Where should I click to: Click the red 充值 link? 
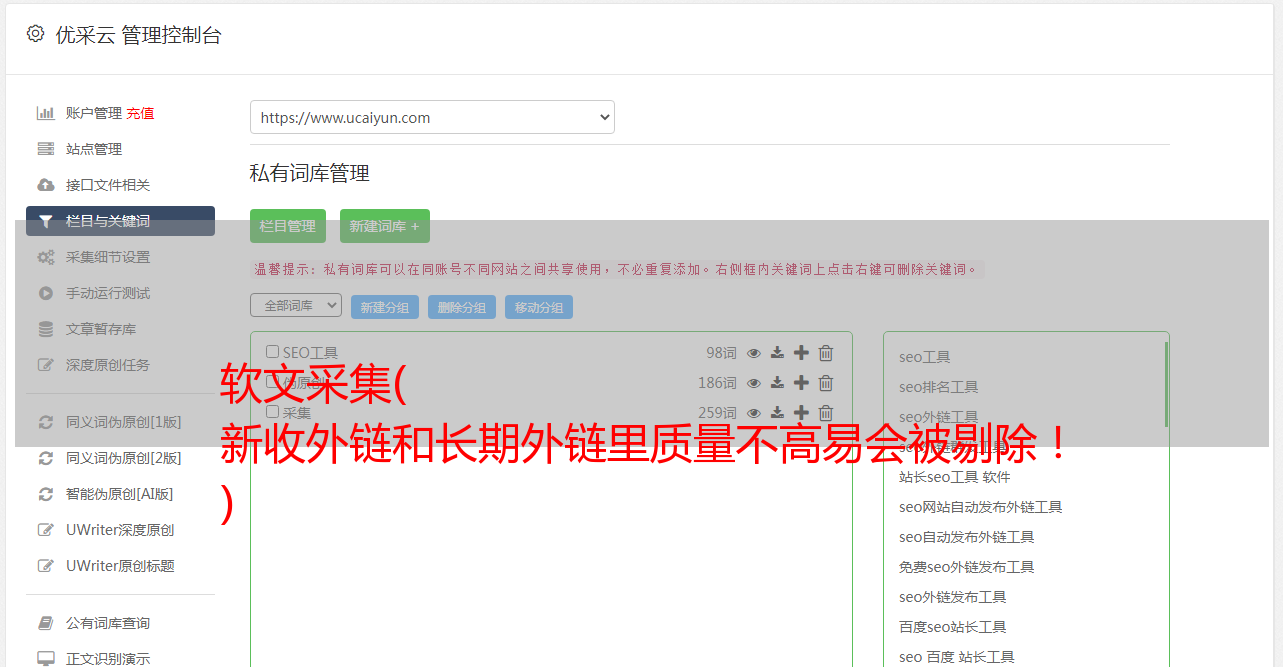point(140,113)
